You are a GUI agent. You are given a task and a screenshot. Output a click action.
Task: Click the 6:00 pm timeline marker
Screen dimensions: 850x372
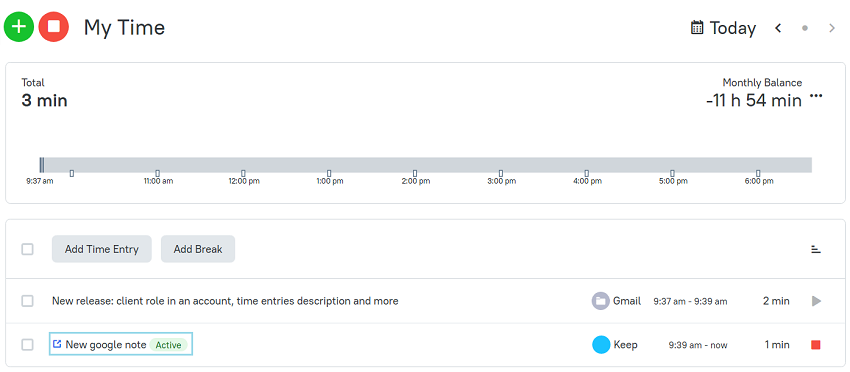758,174
